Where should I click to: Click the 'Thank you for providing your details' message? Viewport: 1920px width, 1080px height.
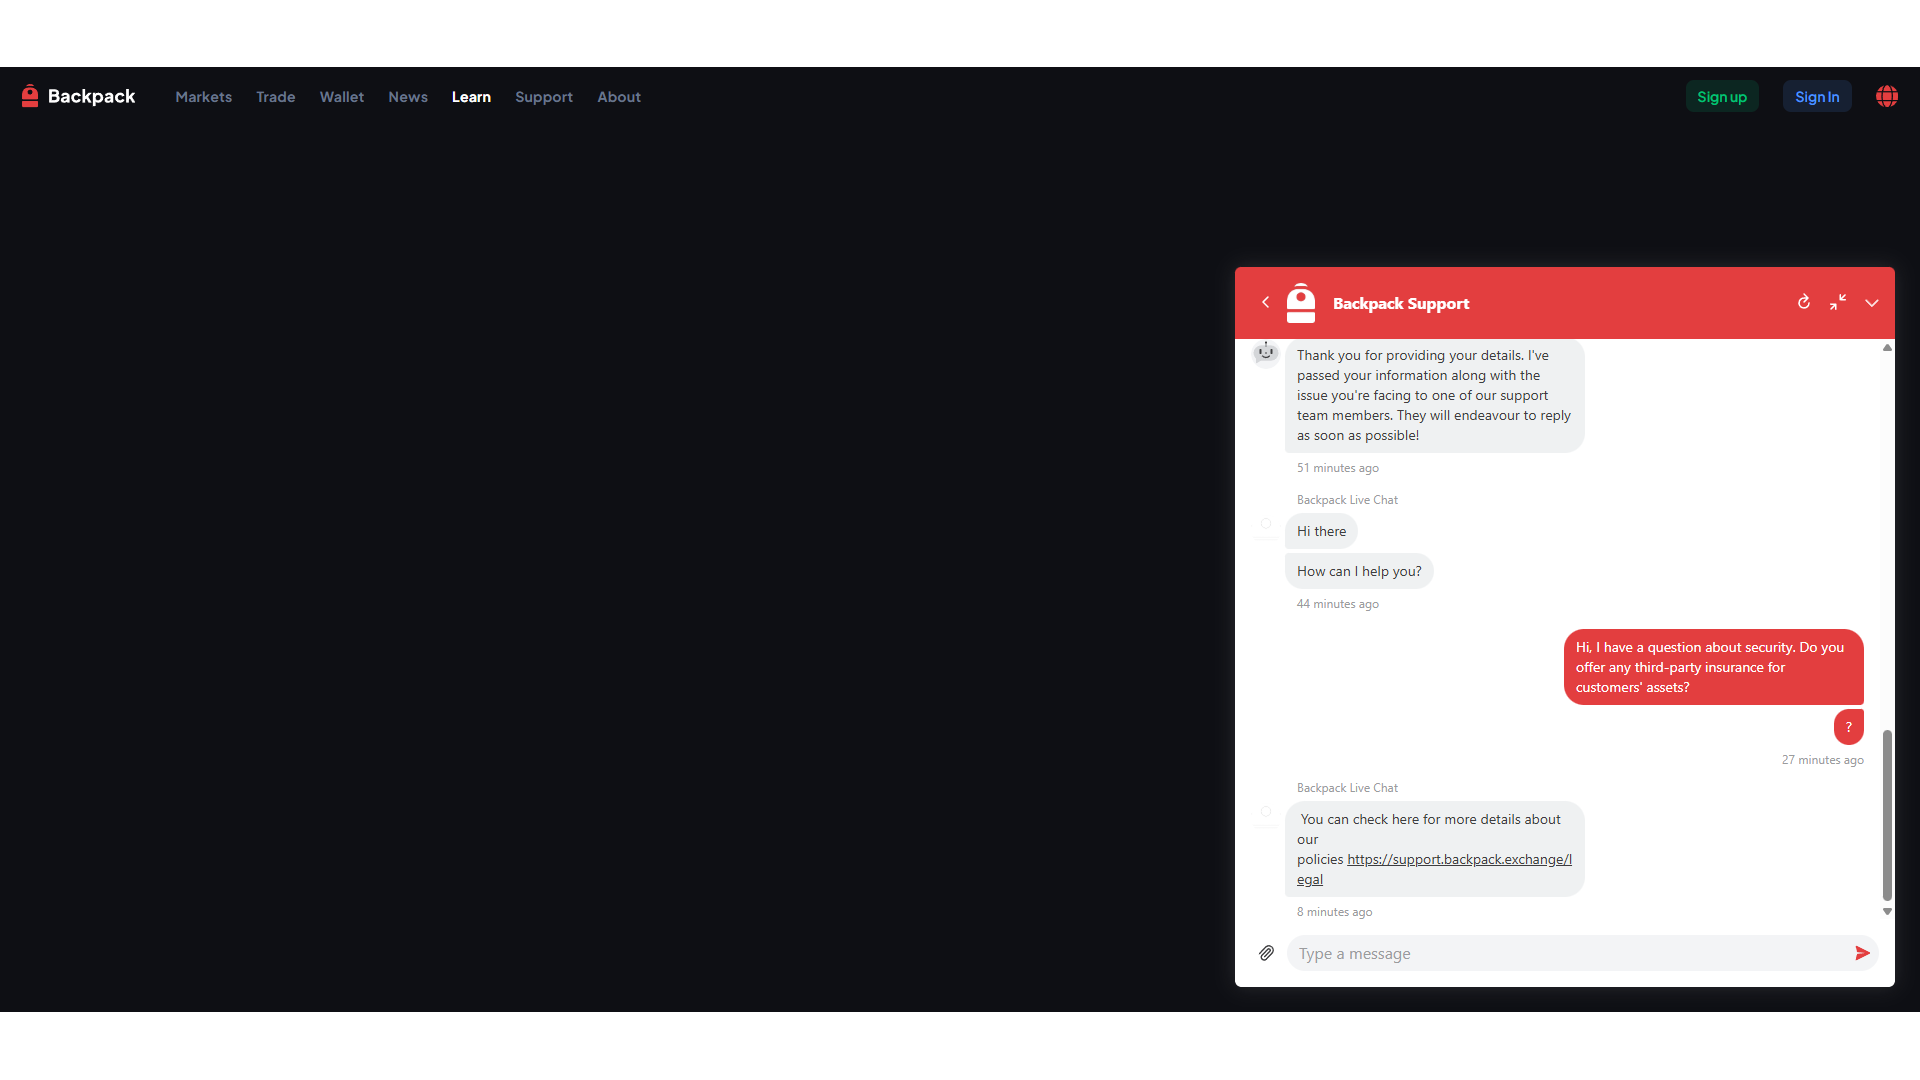click(1434, 395)
